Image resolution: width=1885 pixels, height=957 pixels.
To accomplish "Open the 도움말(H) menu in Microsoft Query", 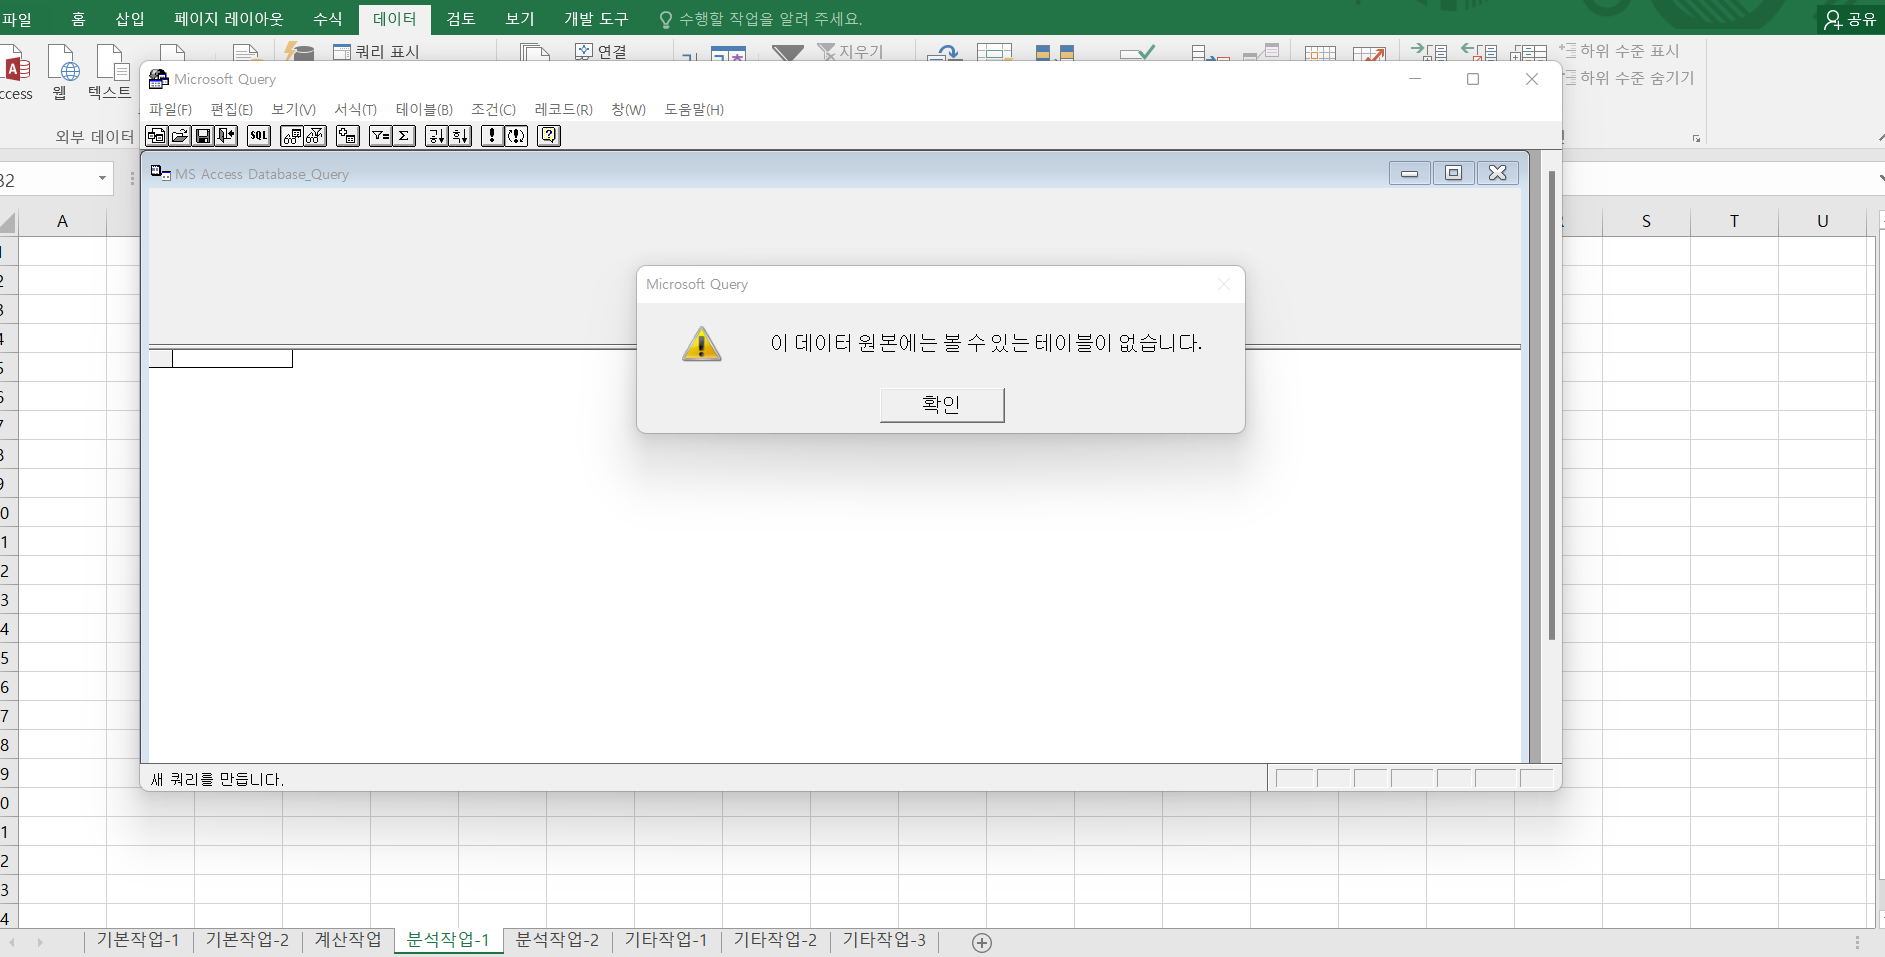I will click(694, 109).
